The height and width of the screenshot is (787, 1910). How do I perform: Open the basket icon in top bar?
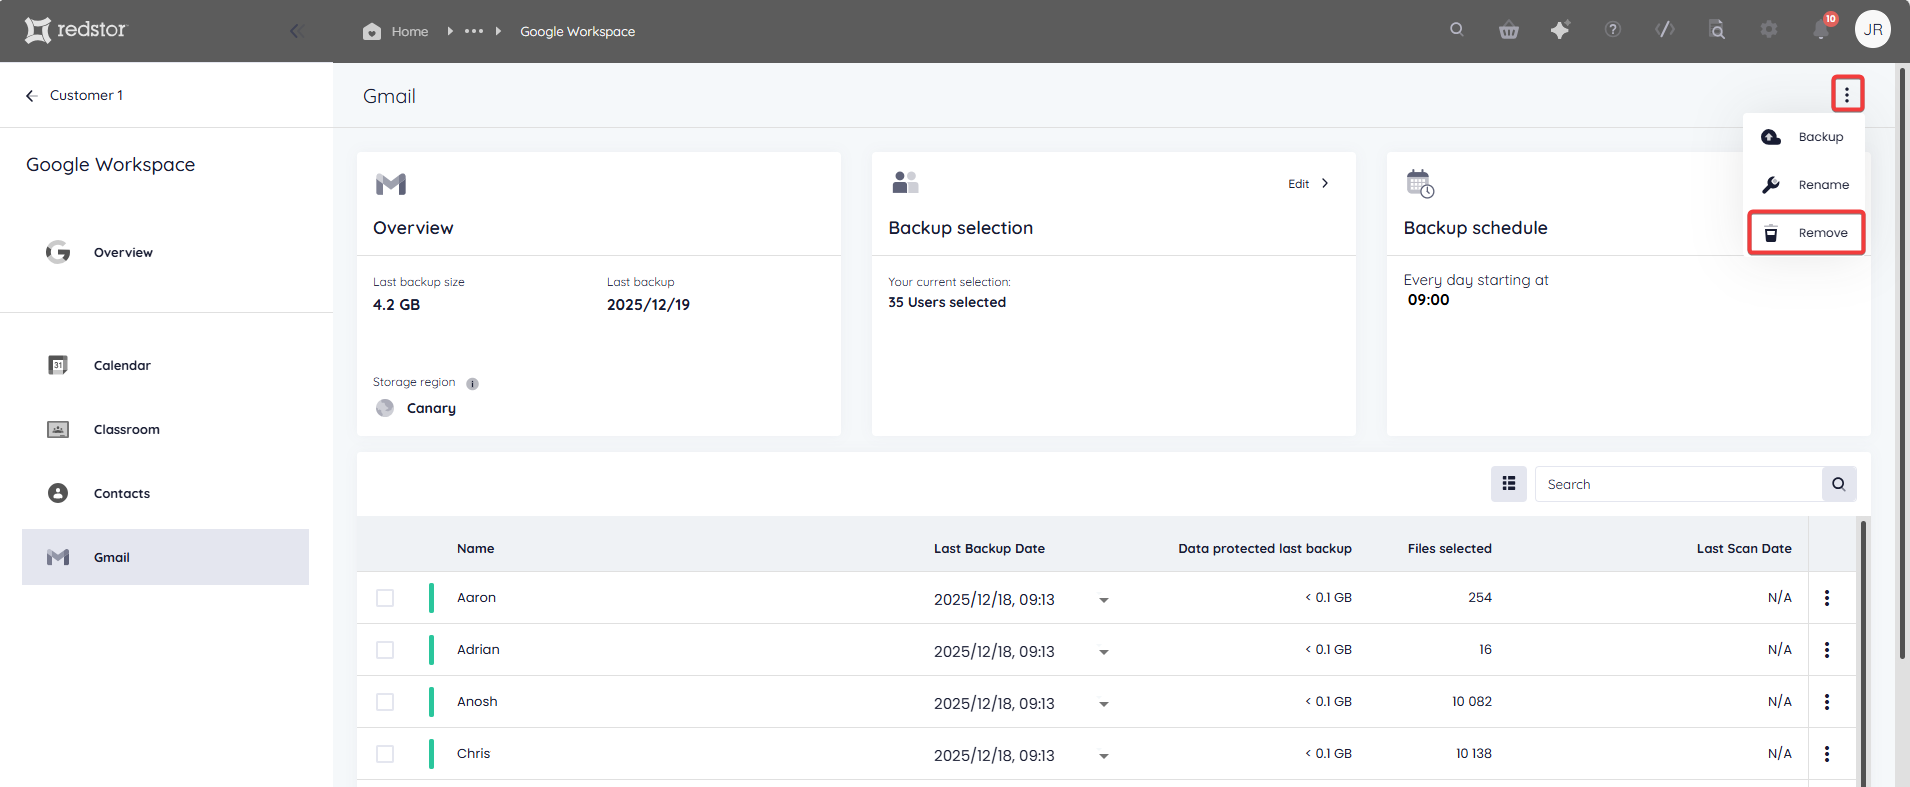point(1508,30)
